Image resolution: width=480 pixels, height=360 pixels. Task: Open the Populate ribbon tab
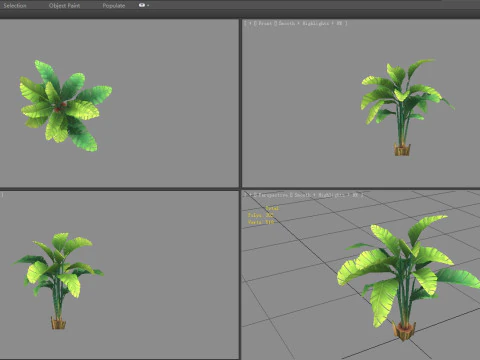point(114,5)
